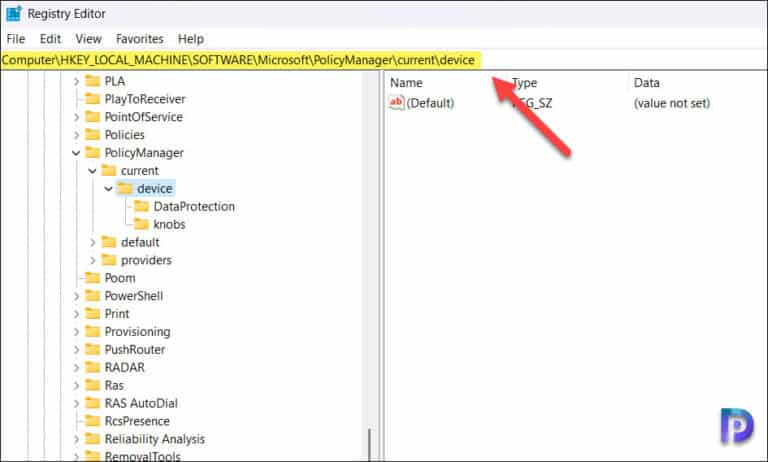
Task: Expand the PushRouter key
Action: (76, 350)
